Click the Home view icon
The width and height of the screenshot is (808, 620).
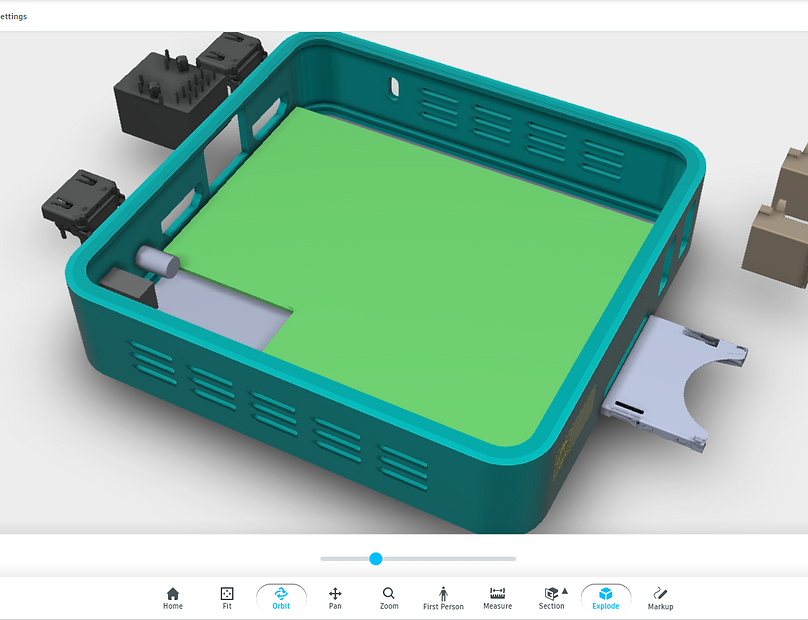click(x=173, y=598)
